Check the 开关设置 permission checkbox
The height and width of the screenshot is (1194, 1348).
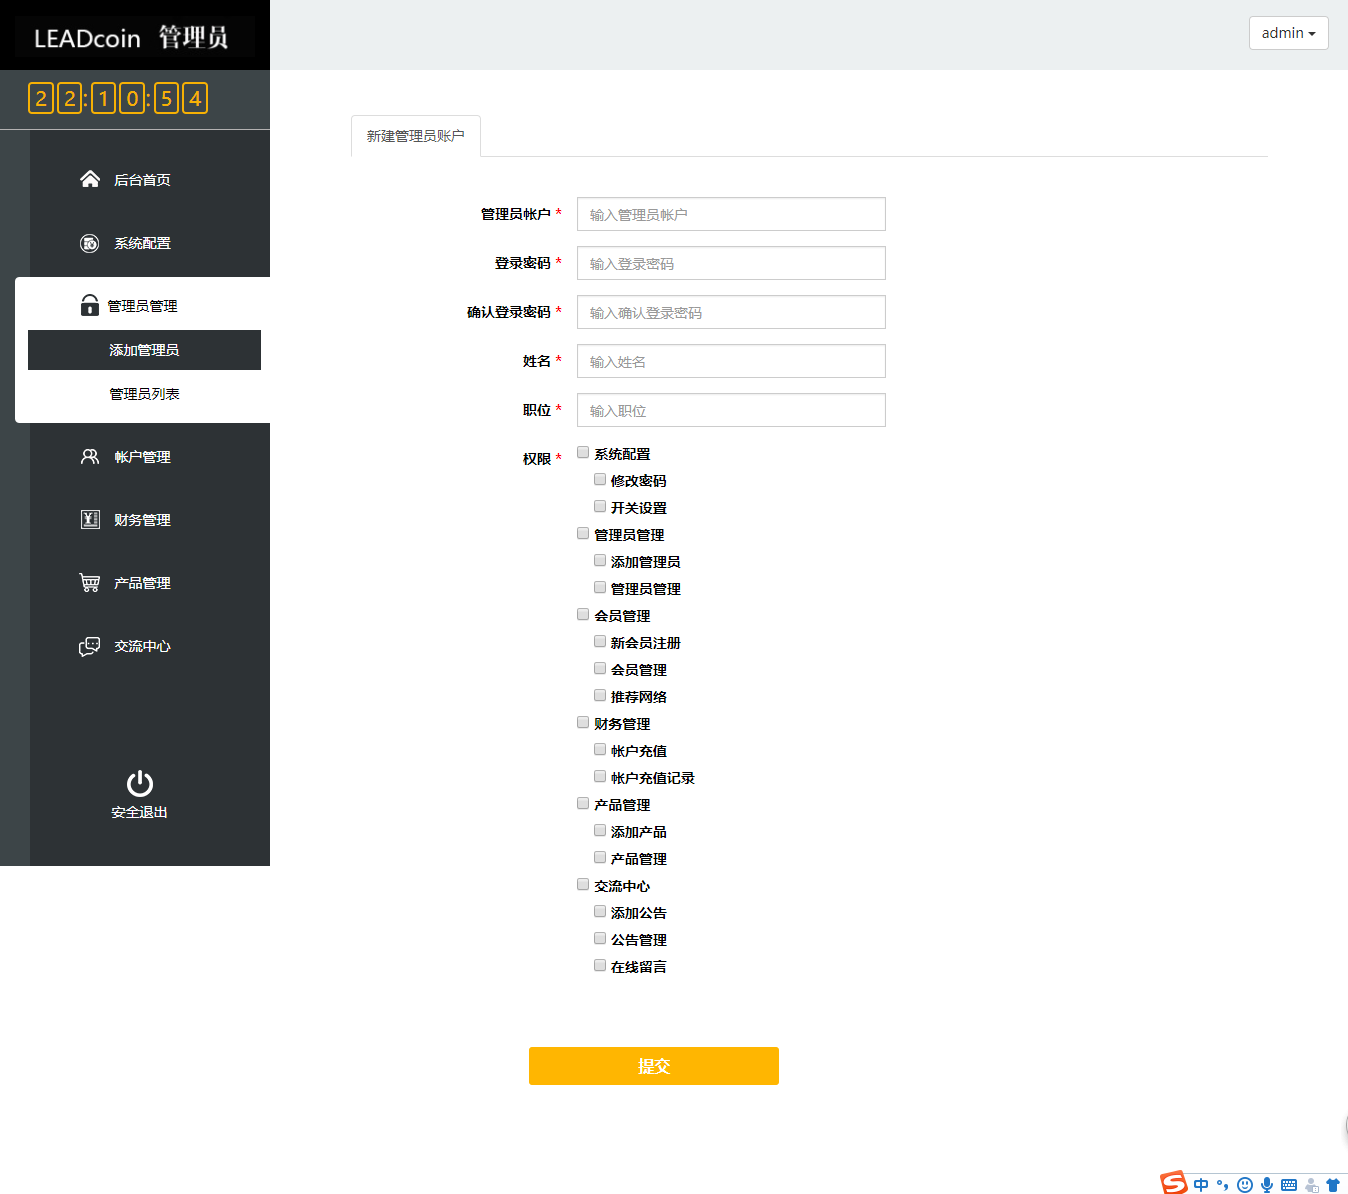coord(600,507)
